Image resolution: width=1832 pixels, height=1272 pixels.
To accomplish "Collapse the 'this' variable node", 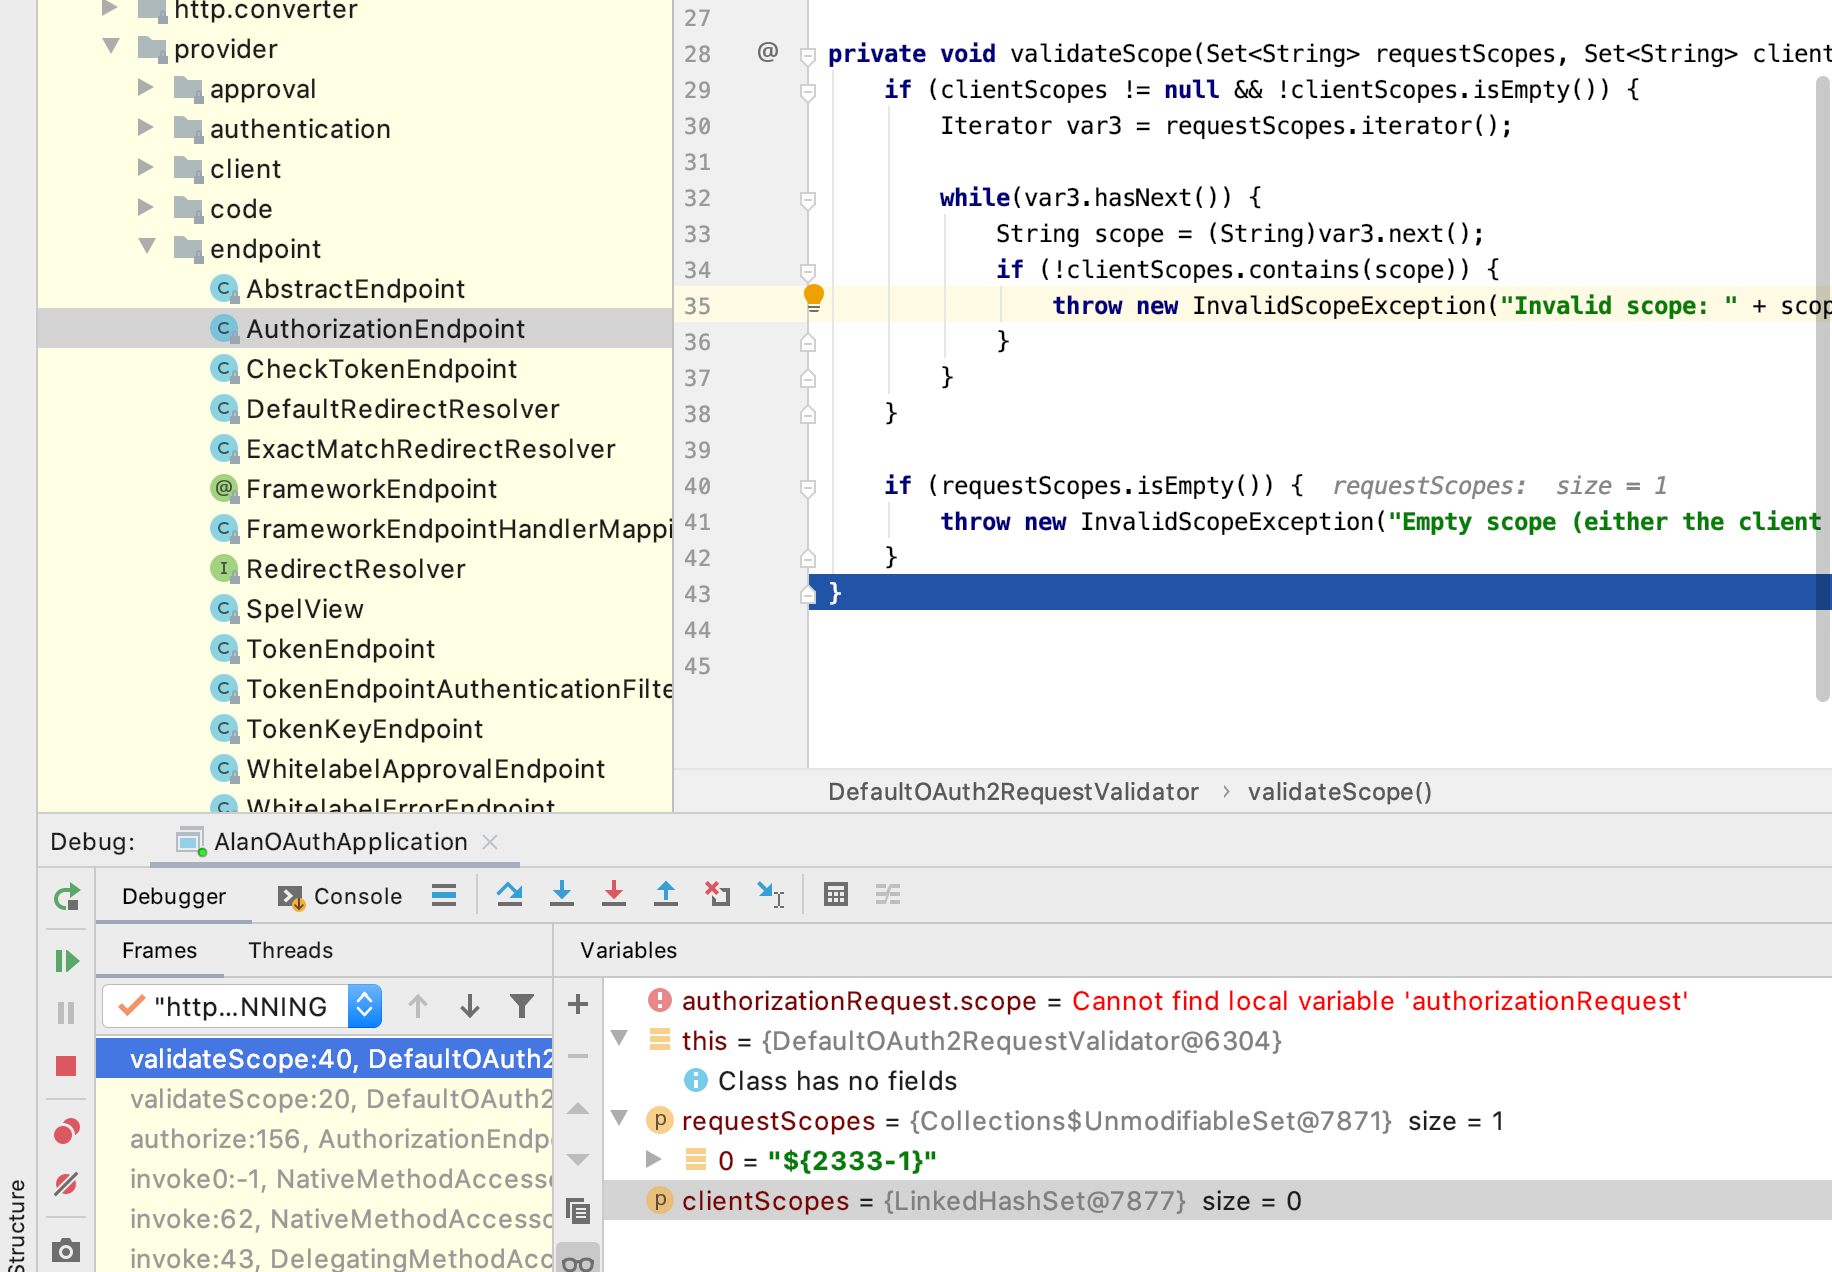I will [620, 1039].
